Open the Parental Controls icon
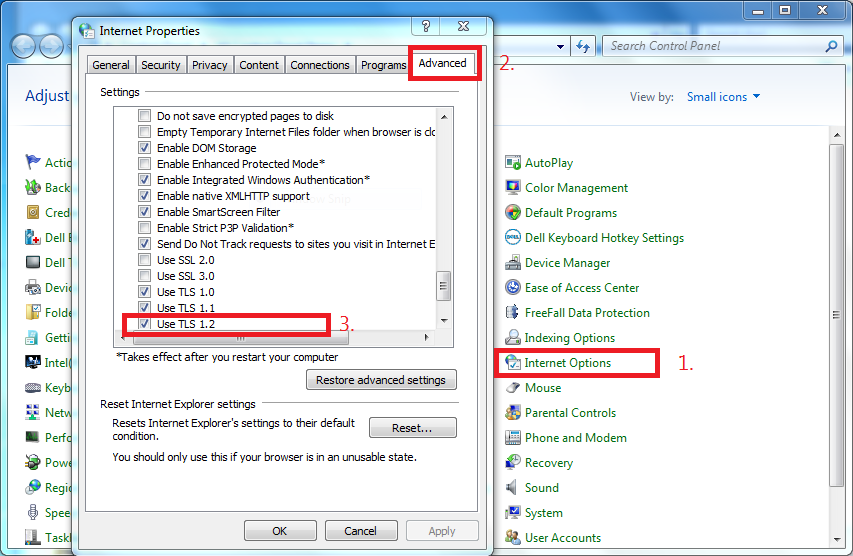Screen dimensions: 853x556 click(512, 412)
